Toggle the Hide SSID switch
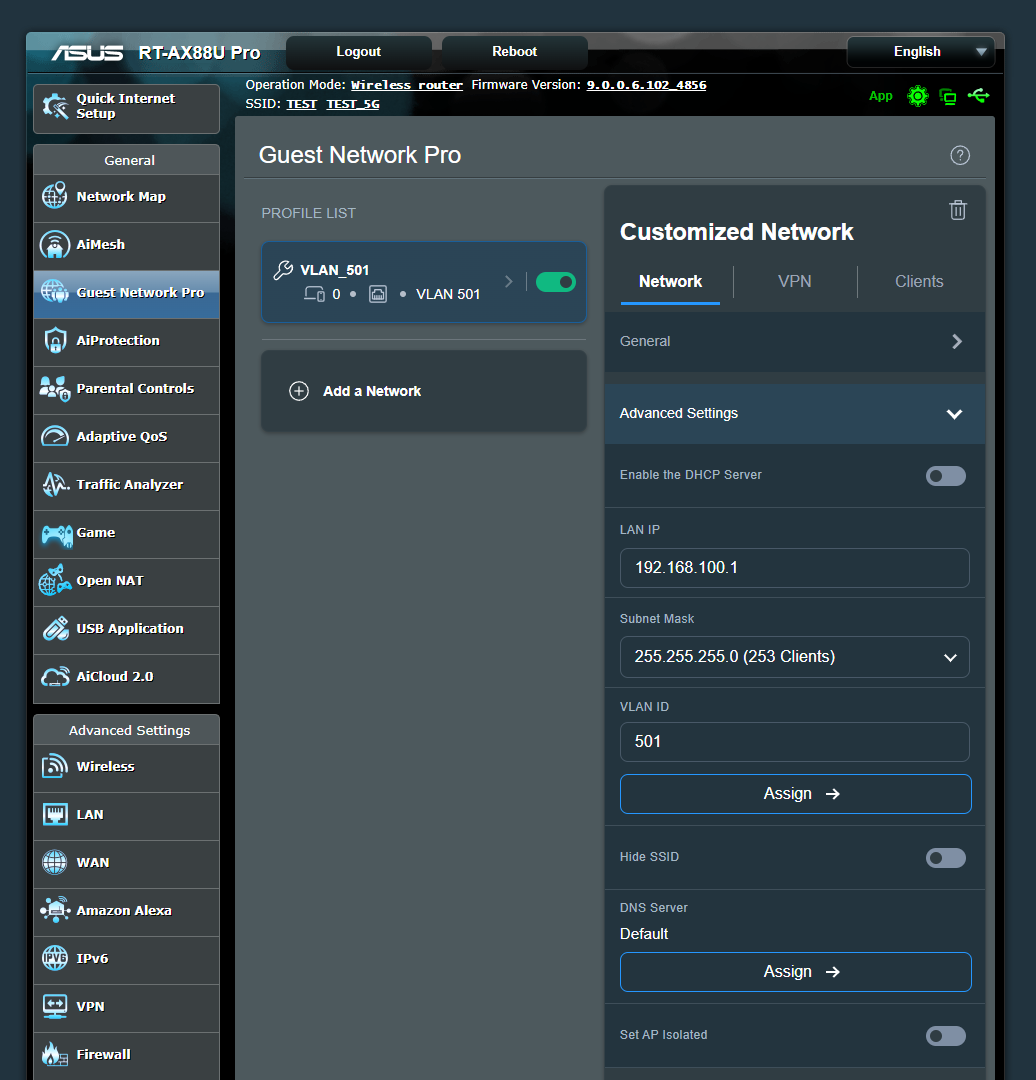This screenshot has width=1036, height=1080. tap(945, 858)
